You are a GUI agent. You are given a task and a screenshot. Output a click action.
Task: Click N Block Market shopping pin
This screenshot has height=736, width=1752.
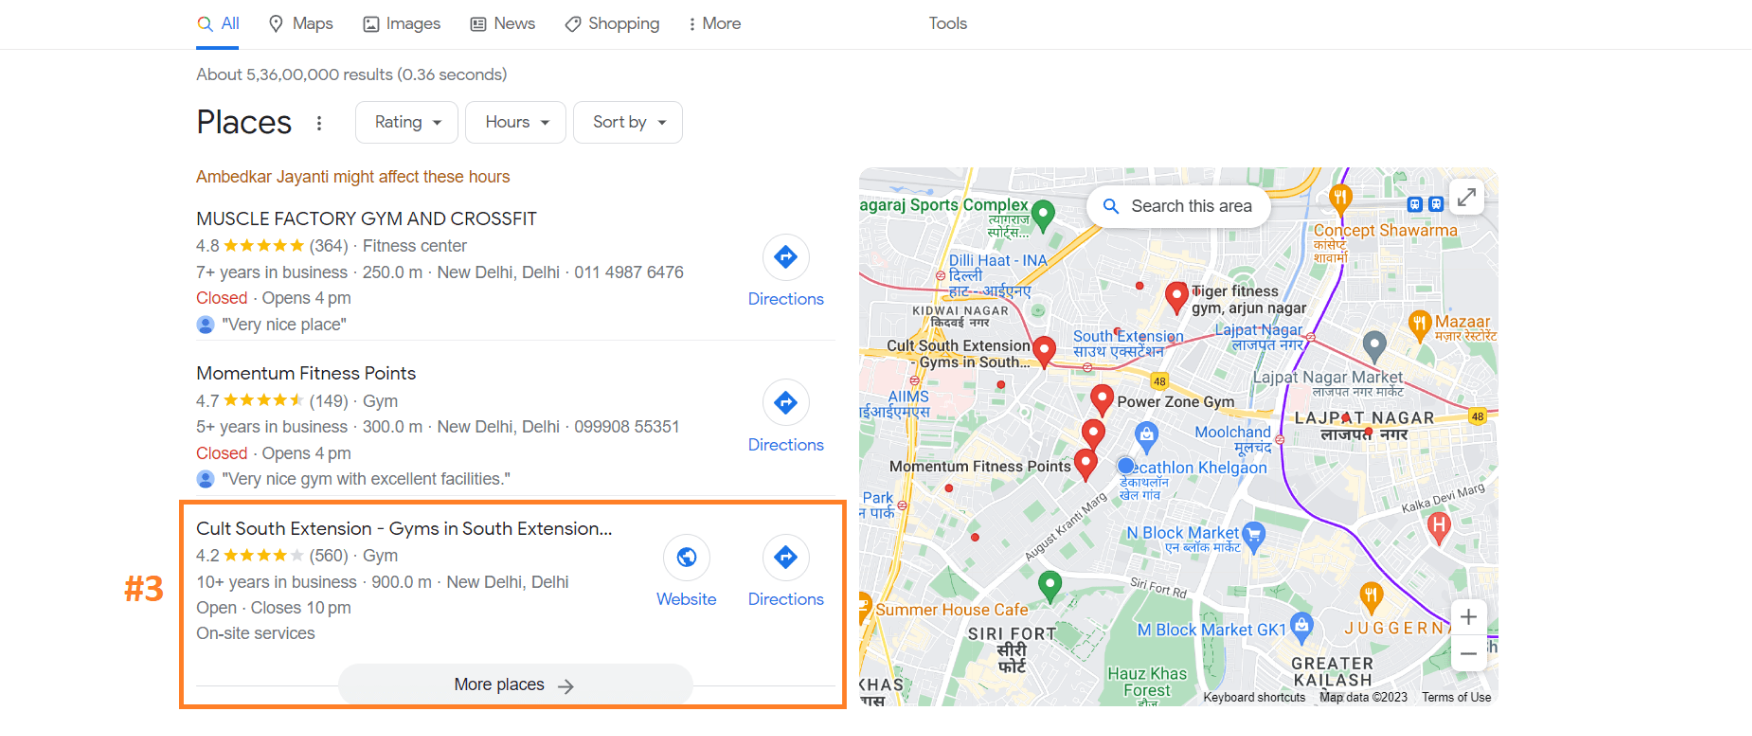1253,535
